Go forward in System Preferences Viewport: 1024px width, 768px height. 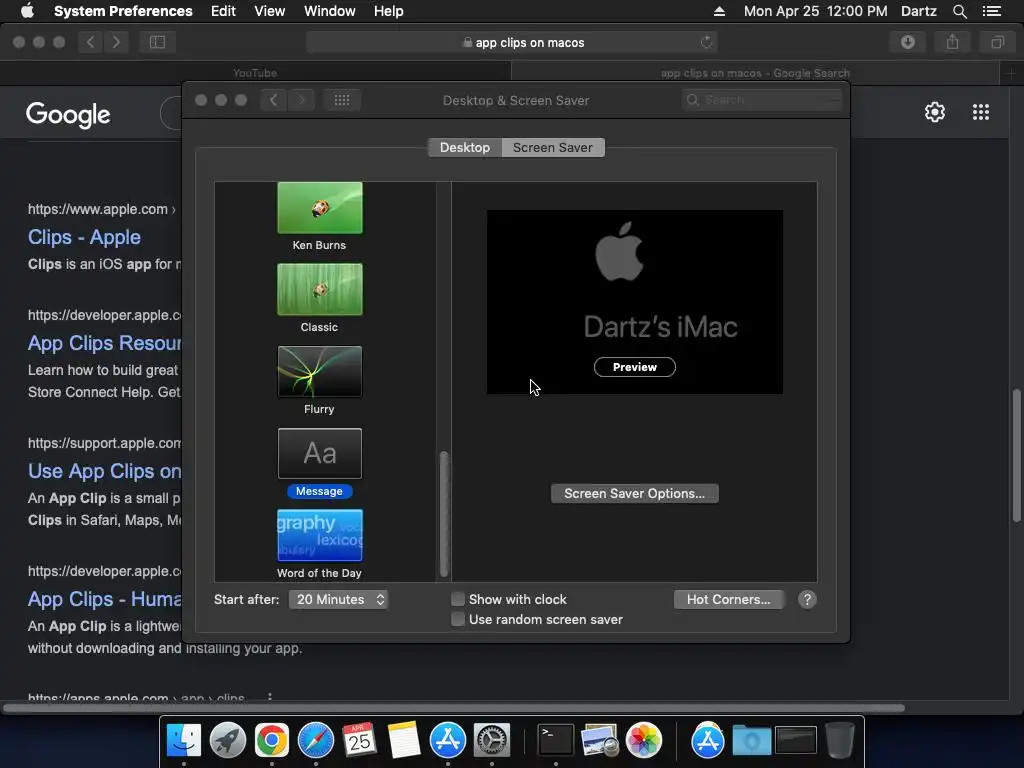click(301, 100)
